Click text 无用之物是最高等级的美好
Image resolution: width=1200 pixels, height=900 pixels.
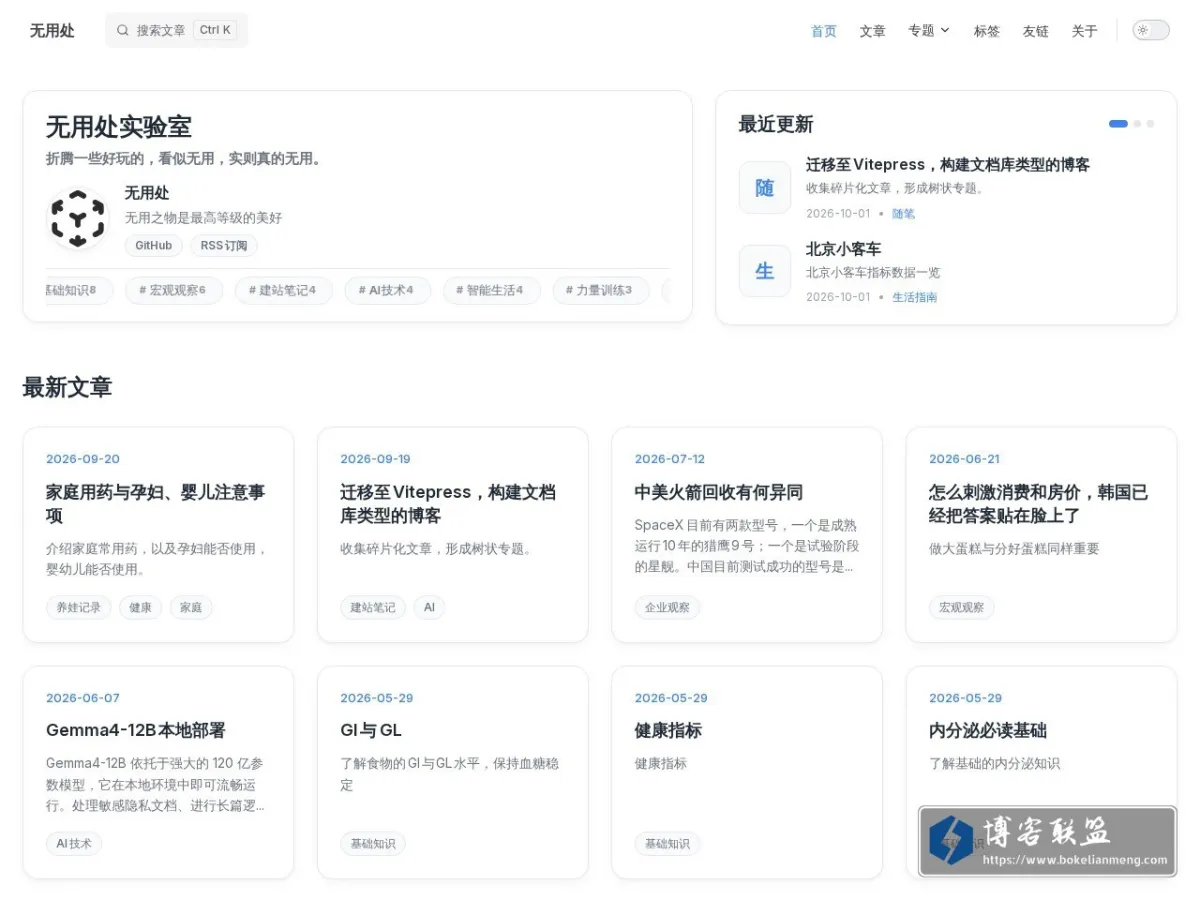(x=203, y=218)
